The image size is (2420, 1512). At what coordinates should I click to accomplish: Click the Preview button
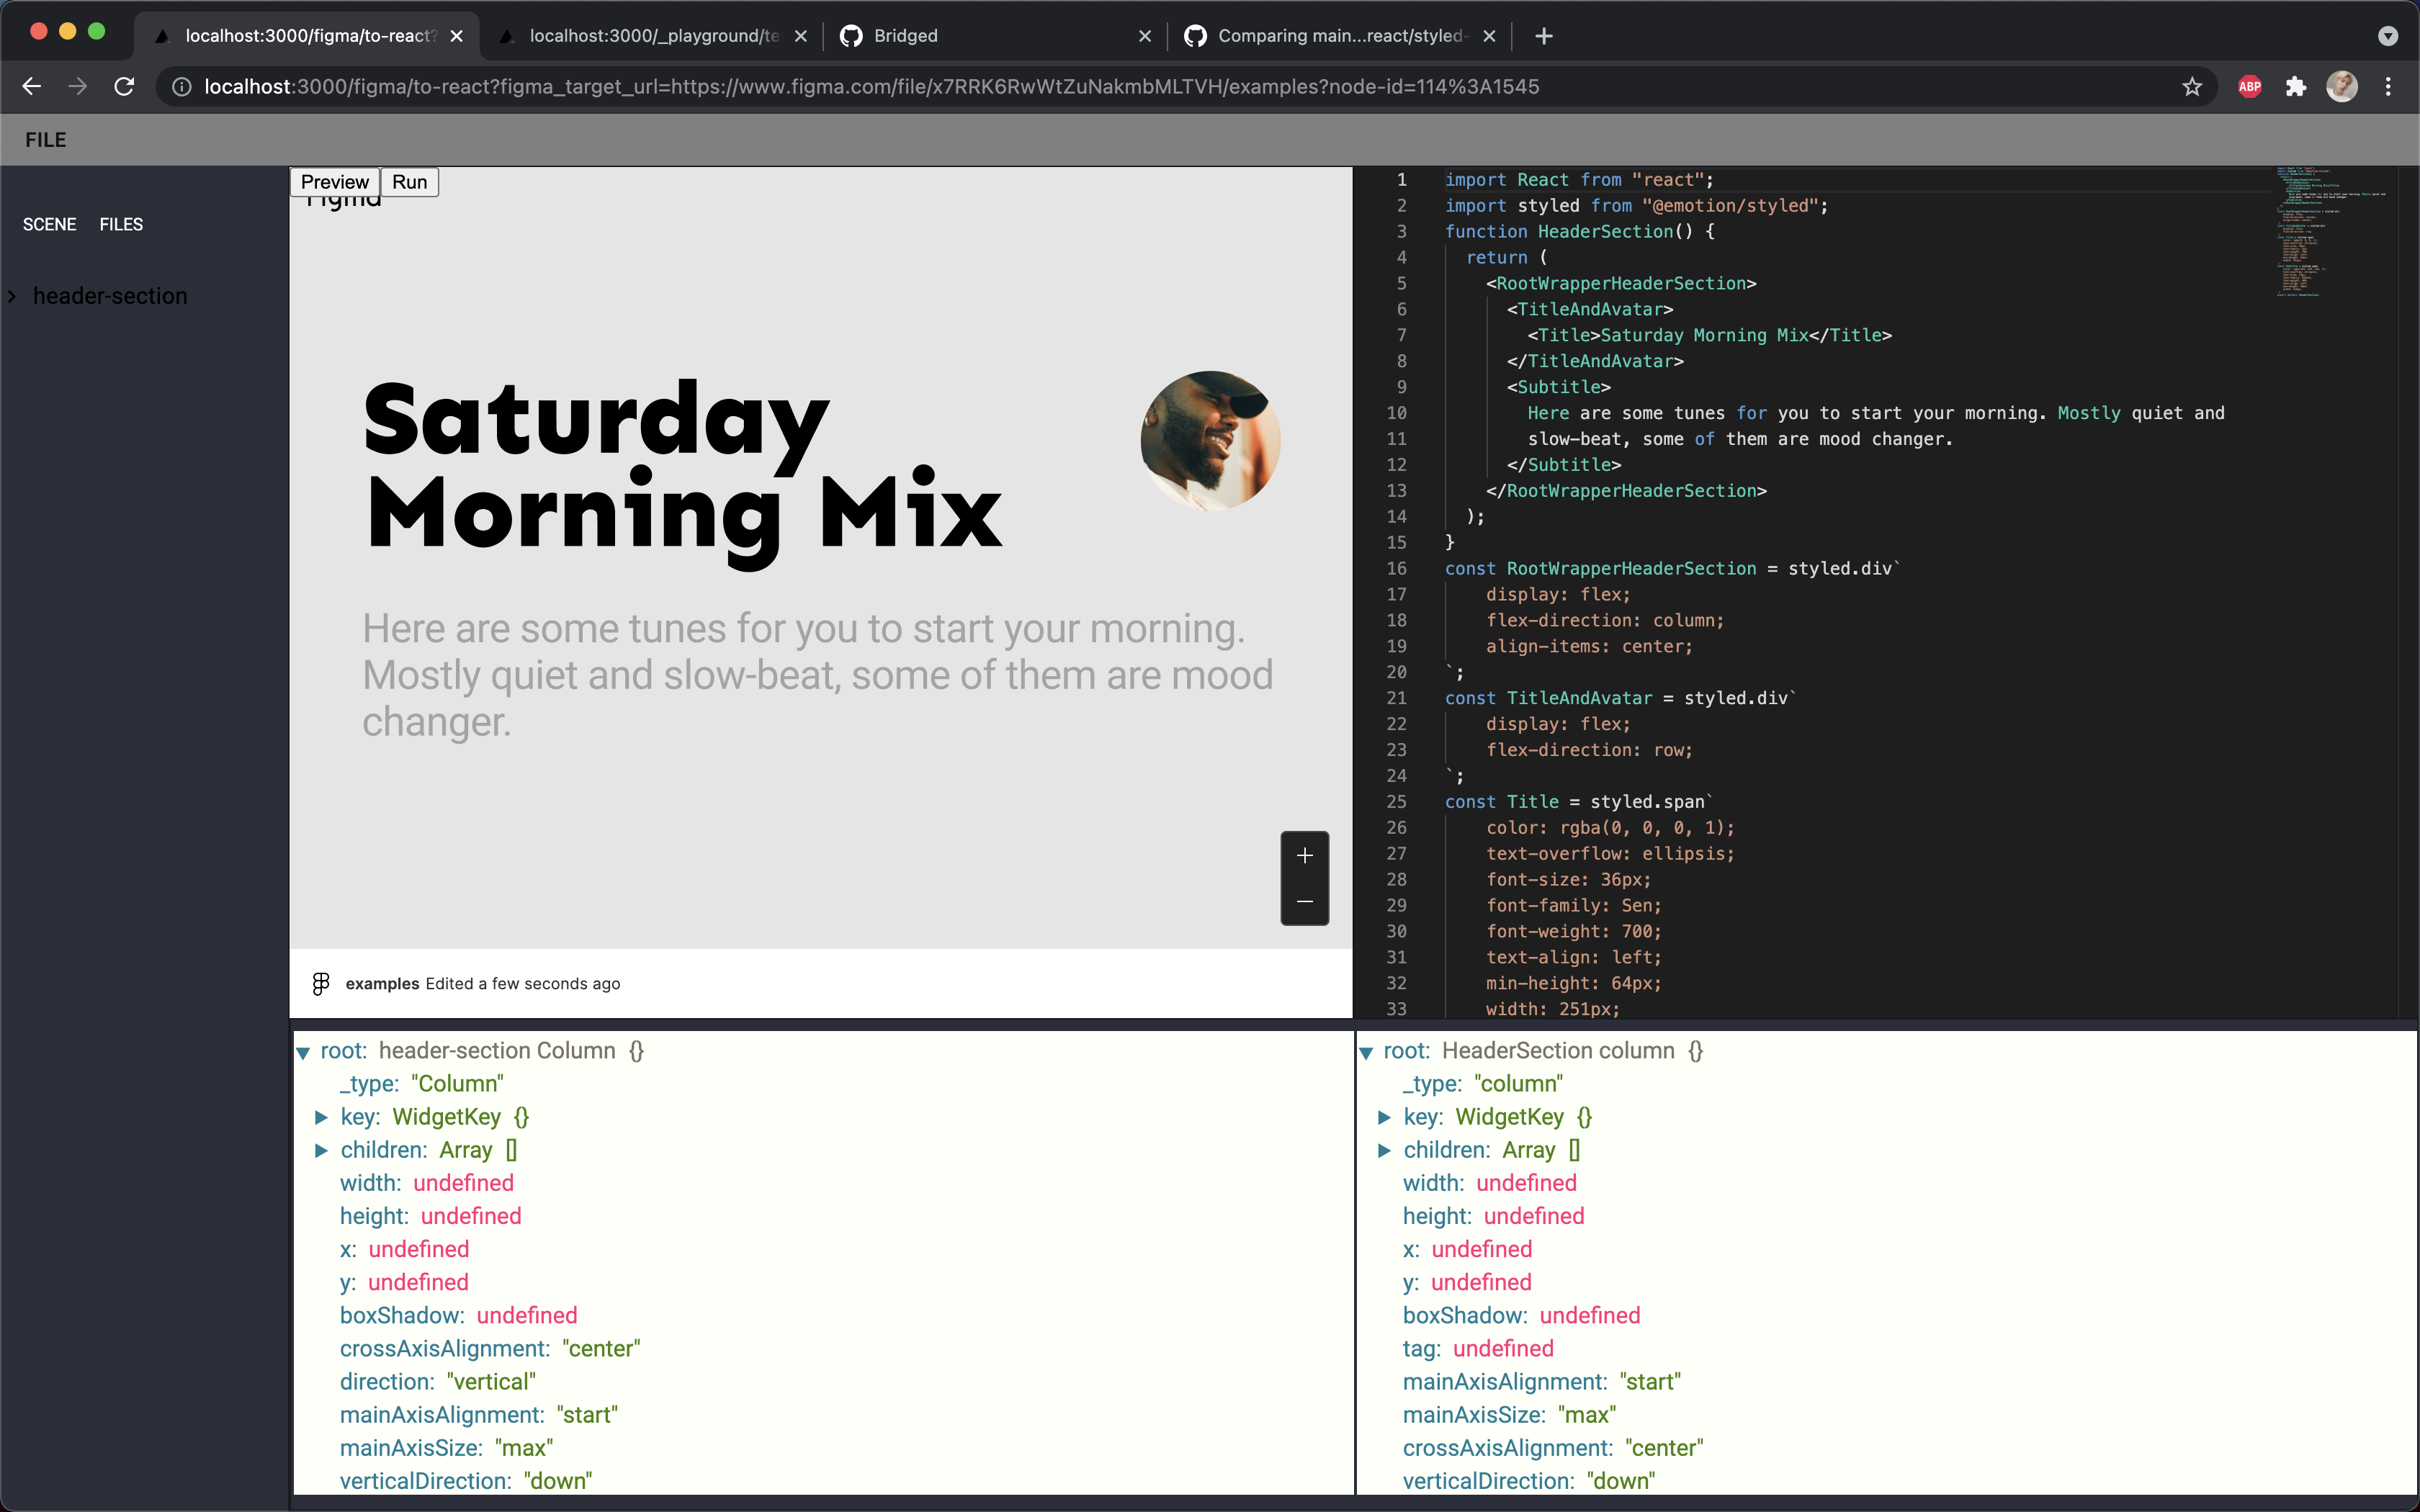(x=334, y=182)
